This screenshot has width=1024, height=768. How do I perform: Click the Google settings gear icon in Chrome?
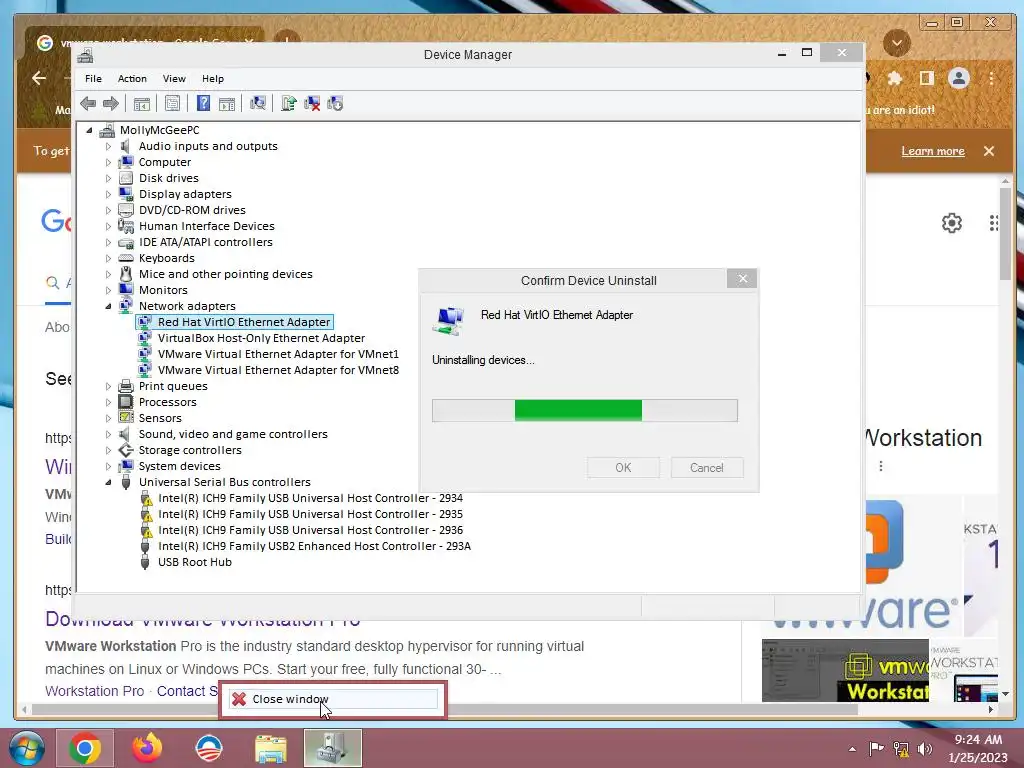952,223
